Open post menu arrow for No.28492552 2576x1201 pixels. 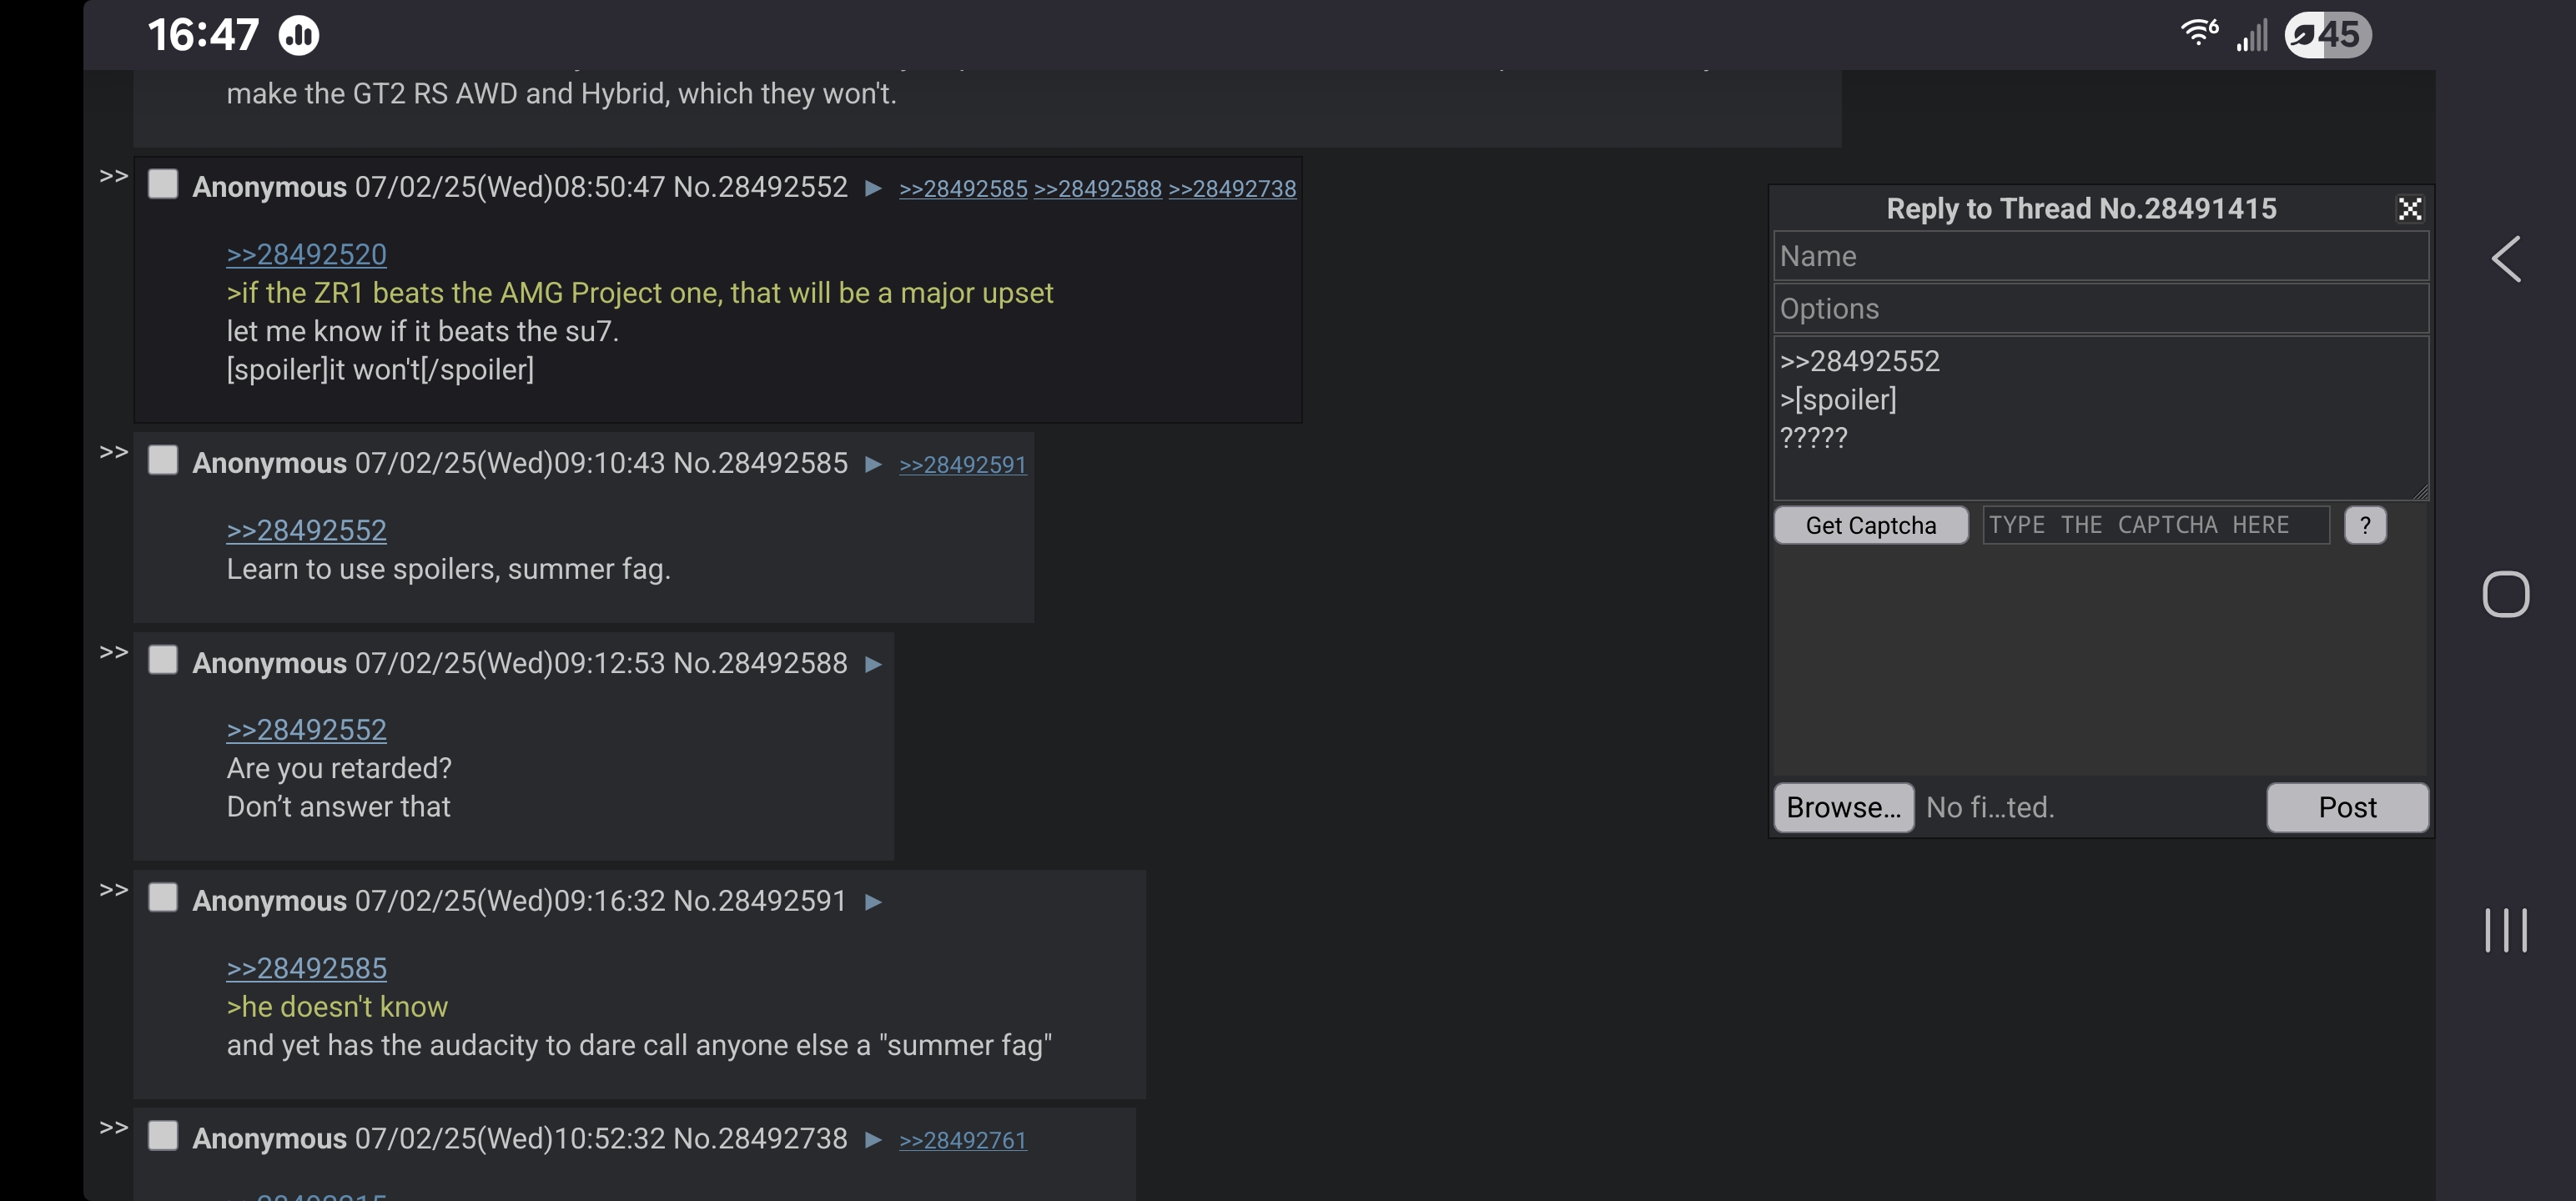pos(873,188)
